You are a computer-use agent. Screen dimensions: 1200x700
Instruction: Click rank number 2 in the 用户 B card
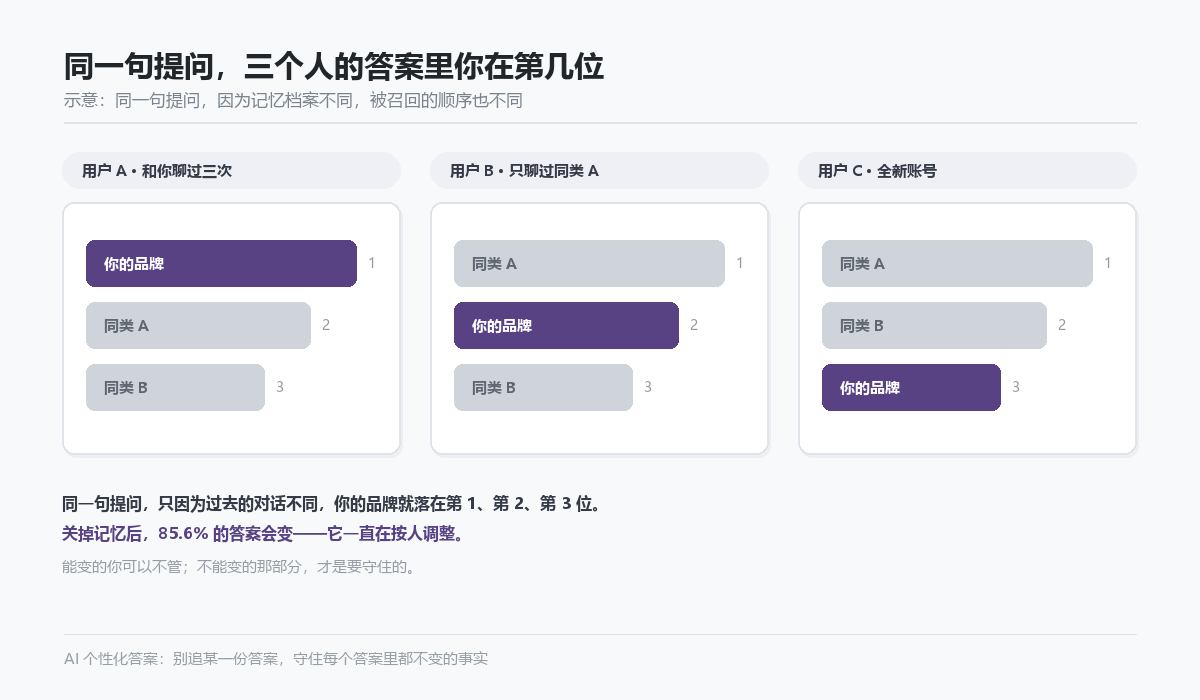point(694,325)
